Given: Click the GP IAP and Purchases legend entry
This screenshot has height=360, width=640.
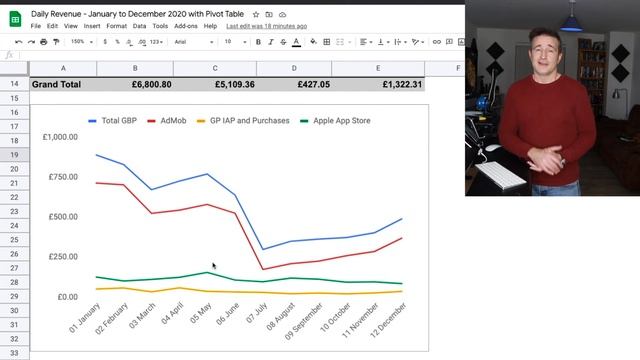Looking at the screenshot, I should (x=243, y=121).
